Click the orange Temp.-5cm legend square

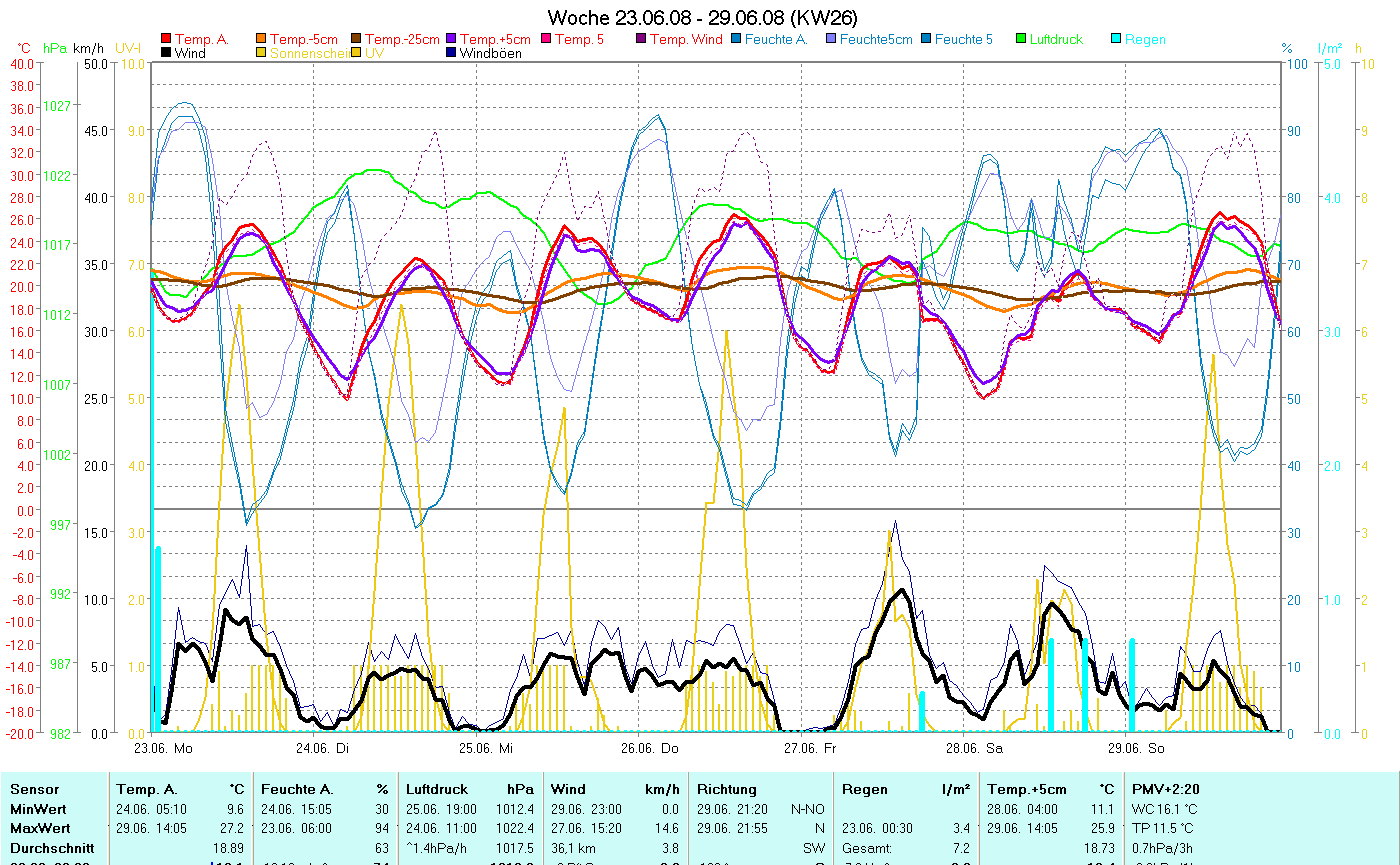click(262, 39)
